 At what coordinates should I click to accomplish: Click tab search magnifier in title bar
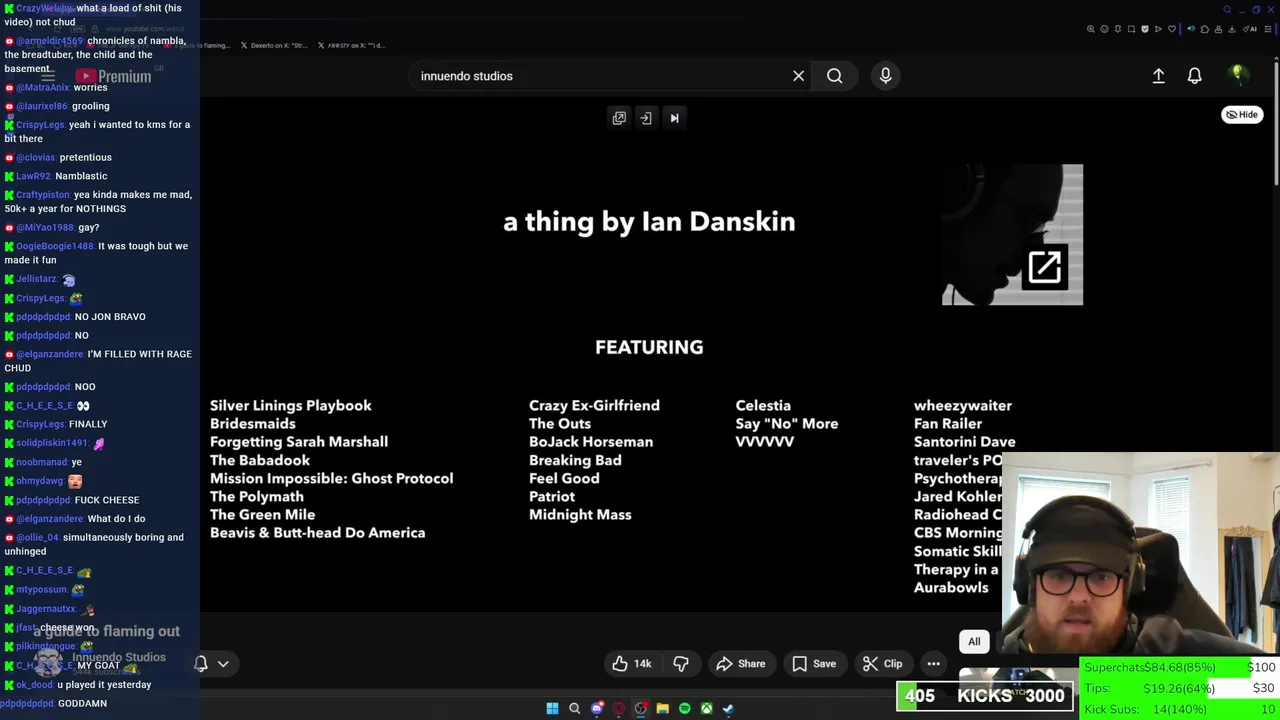(x=1227, y=10)
